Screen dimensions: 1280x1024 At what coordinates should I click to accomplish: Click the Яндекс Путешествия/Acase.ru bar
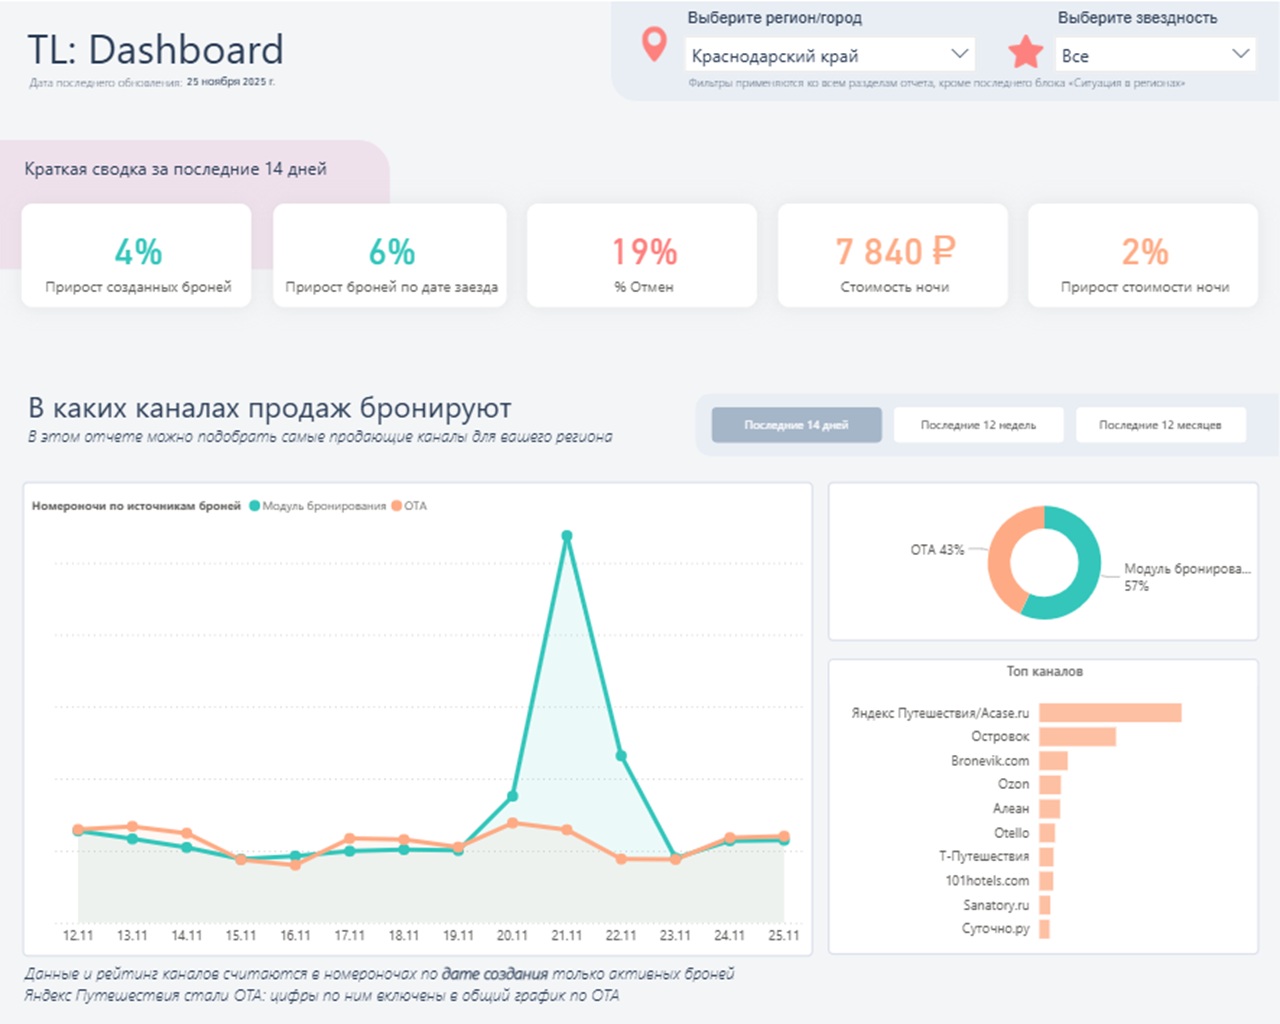(1110, 713)
